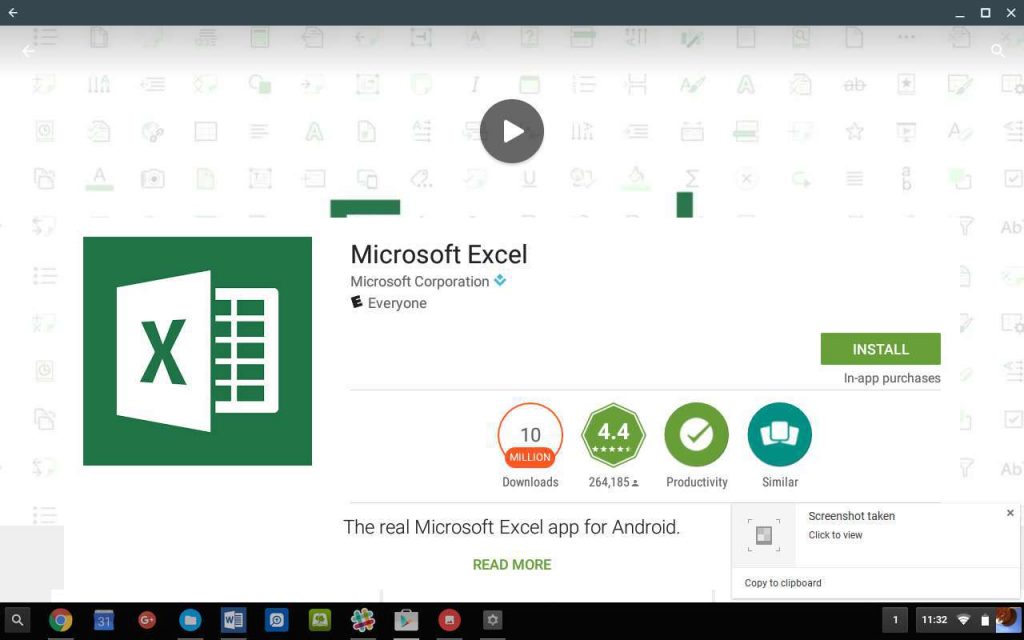Open the blue chat app shelf icon
The image size is (1024, 640).
[x=276, y=620]
